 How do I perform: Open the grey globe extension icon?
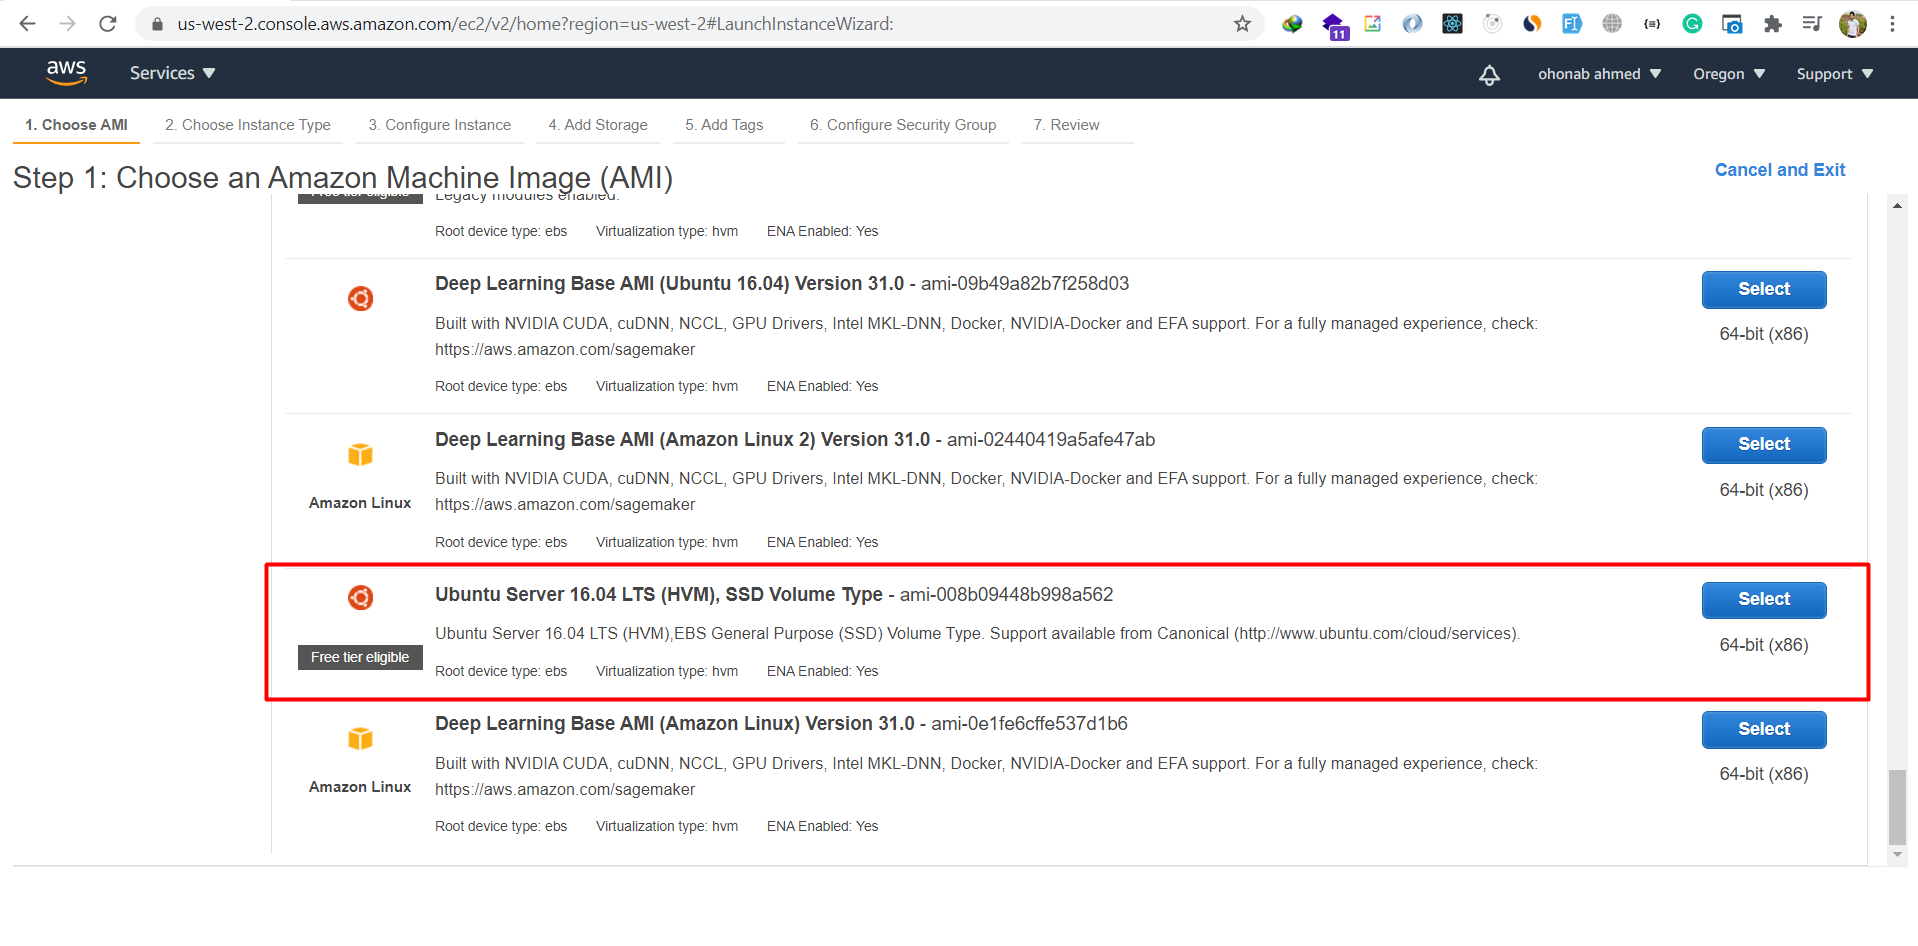(x=1612, y=24)
